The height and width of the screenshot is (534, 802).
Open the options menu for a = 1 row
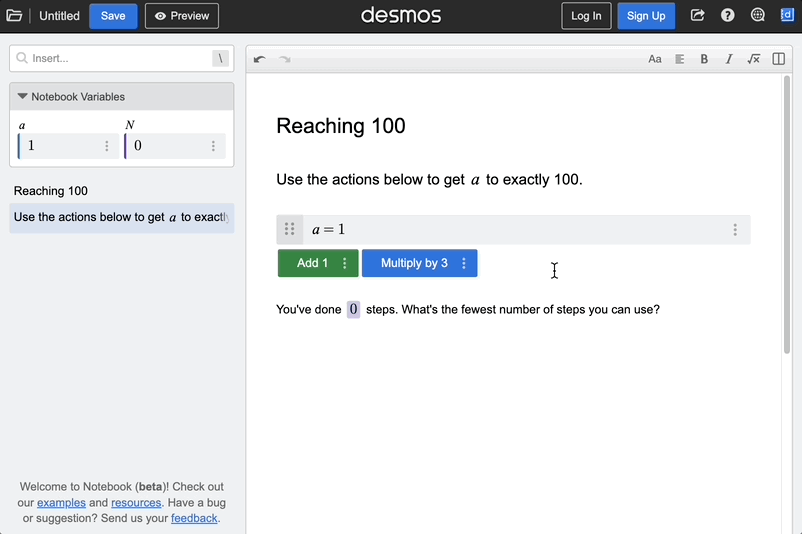[x=735, y=230]
